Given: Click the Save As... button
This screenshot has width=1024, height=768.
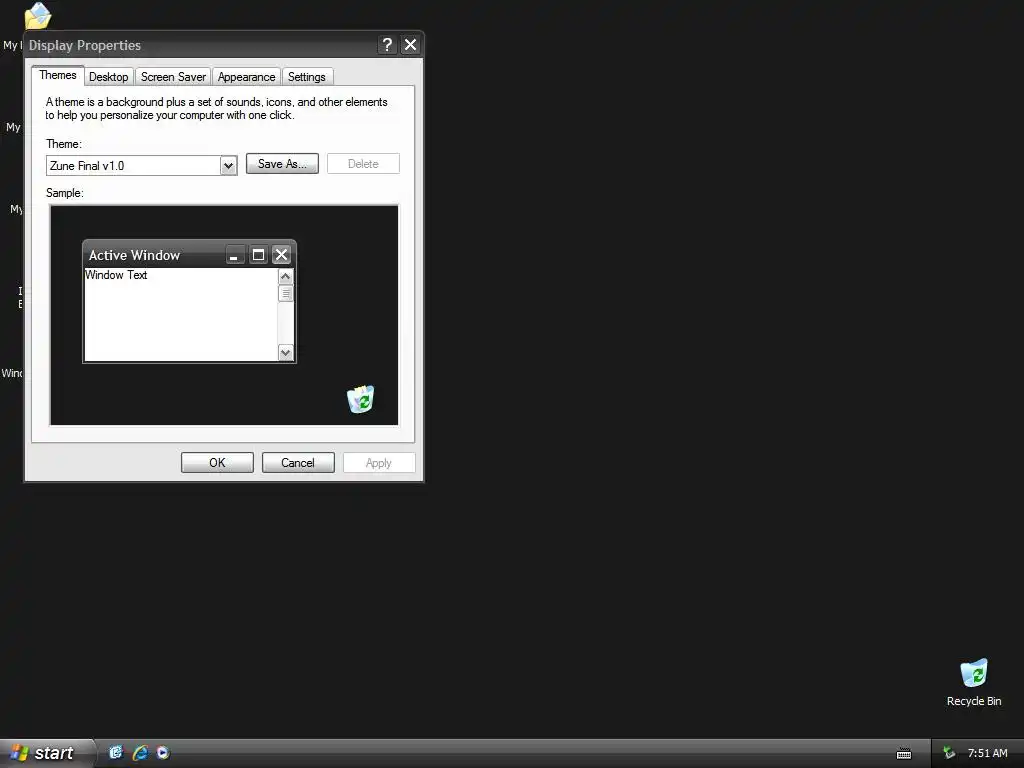Looking at the screenshot, I should [282, 164].
